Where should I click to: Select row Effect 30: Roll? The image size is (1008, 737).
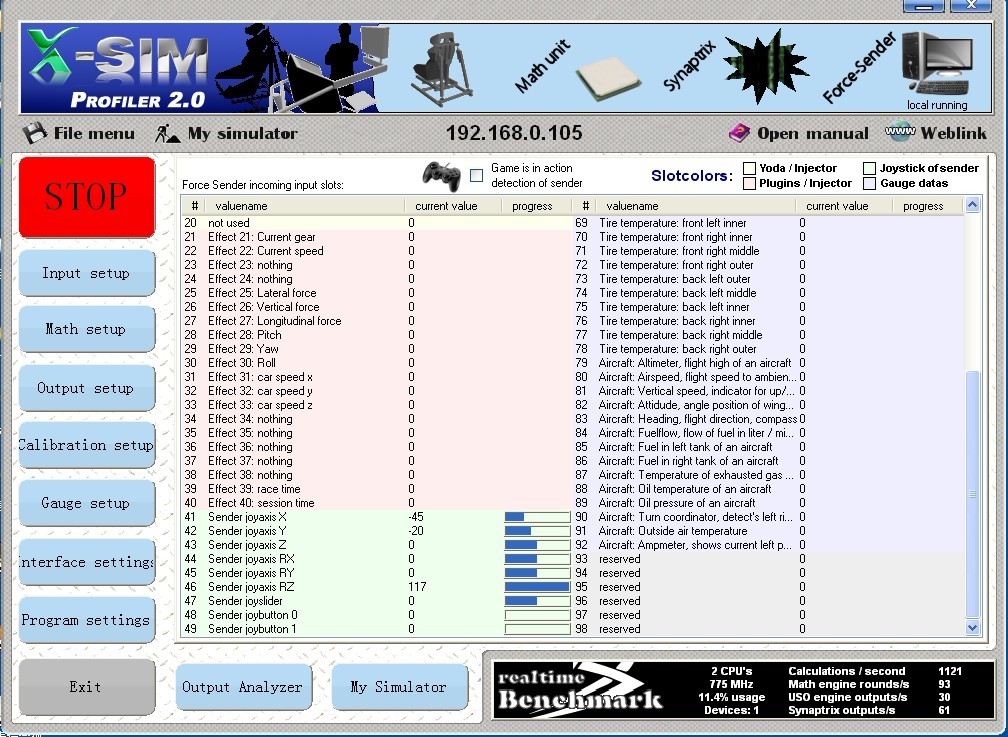coord(377,363)
